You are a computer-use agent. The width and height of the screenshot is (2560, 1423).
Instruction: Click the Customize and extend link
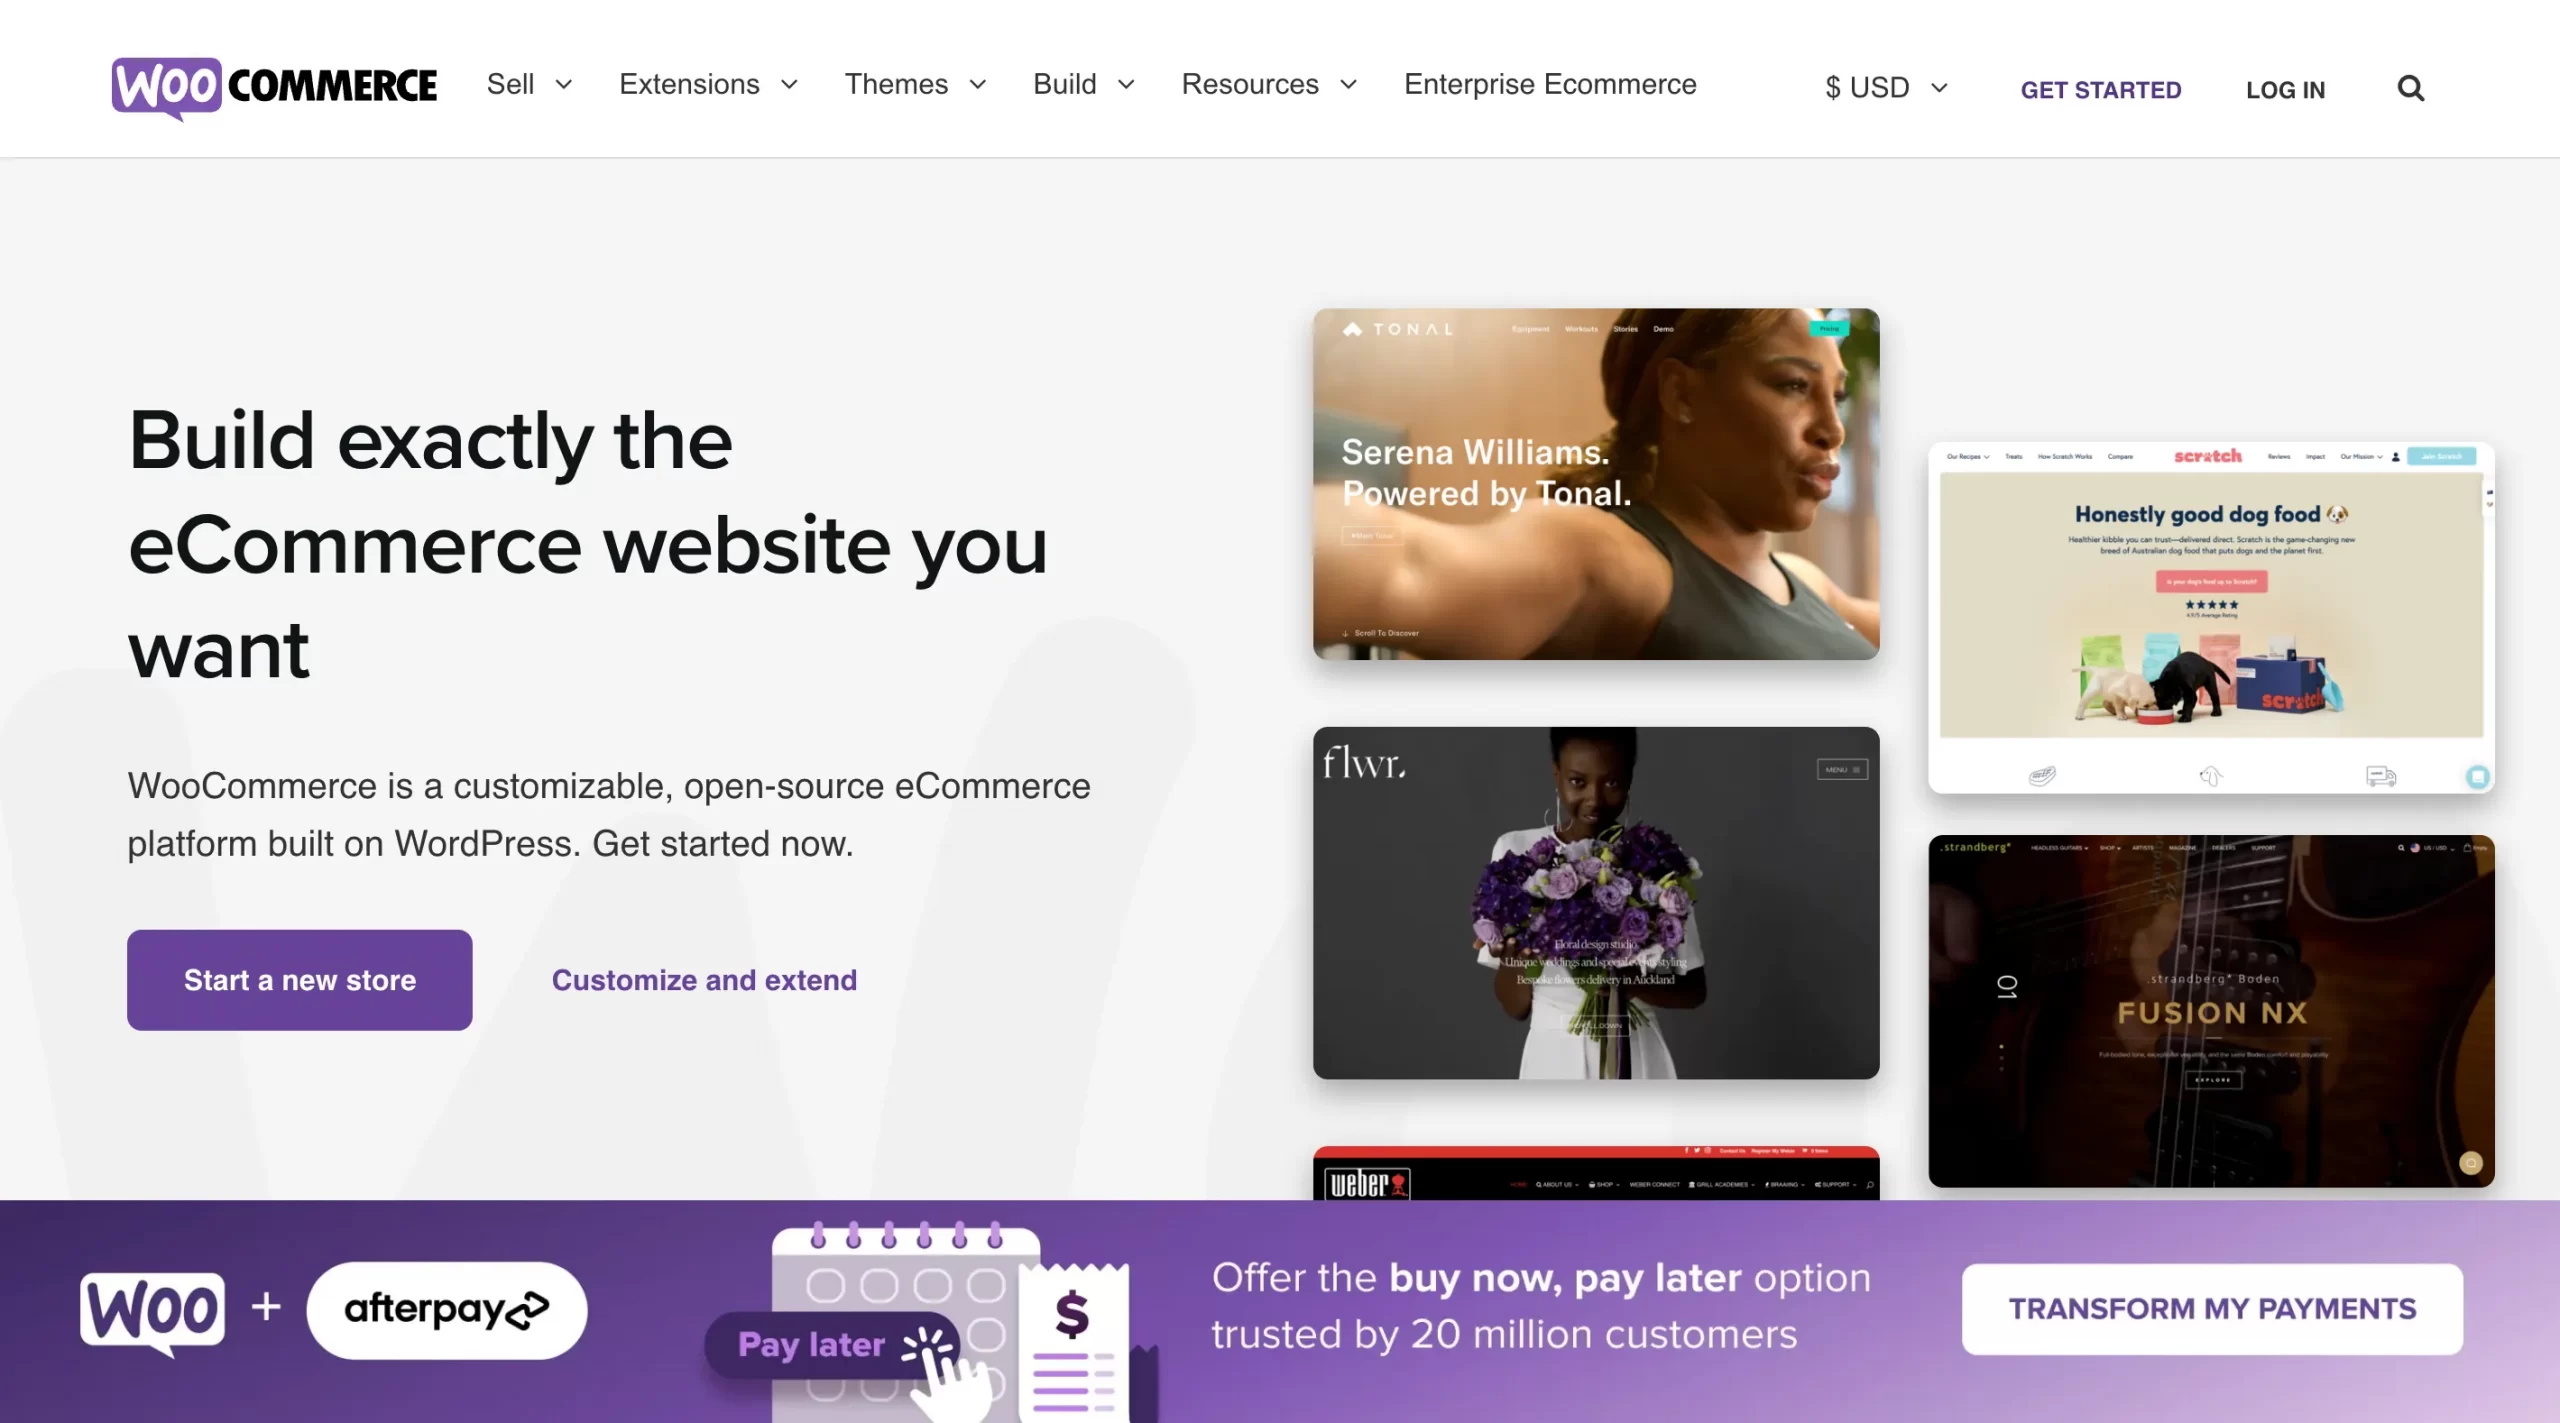(x=704, y=980)
